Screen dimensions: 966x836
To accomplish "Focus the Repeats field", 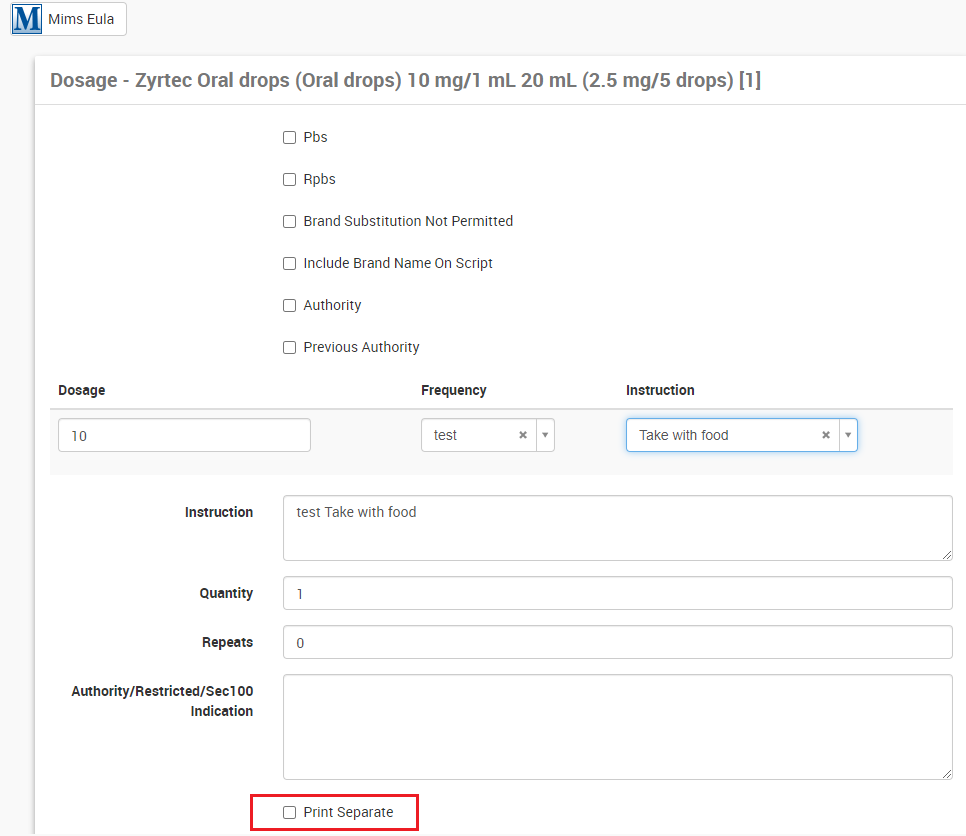I will tap(618, 642).
